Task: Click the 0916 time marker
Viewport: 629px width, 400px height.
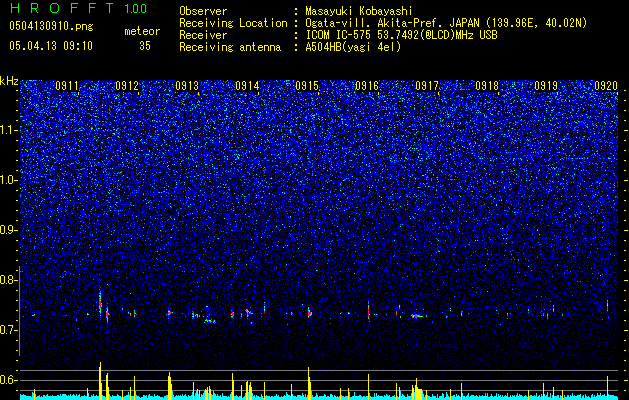Action: [x=367, y=86]
